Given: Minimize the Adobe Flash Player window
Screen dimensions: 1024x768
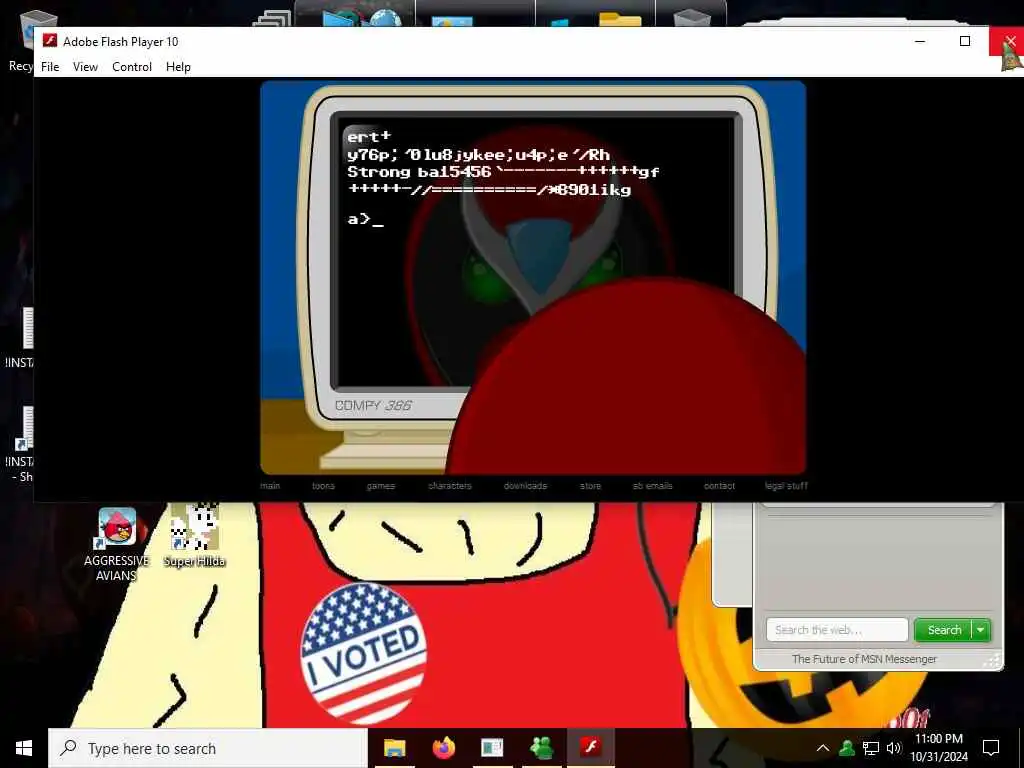Looking at the screenshot, I should pos(920,41).
